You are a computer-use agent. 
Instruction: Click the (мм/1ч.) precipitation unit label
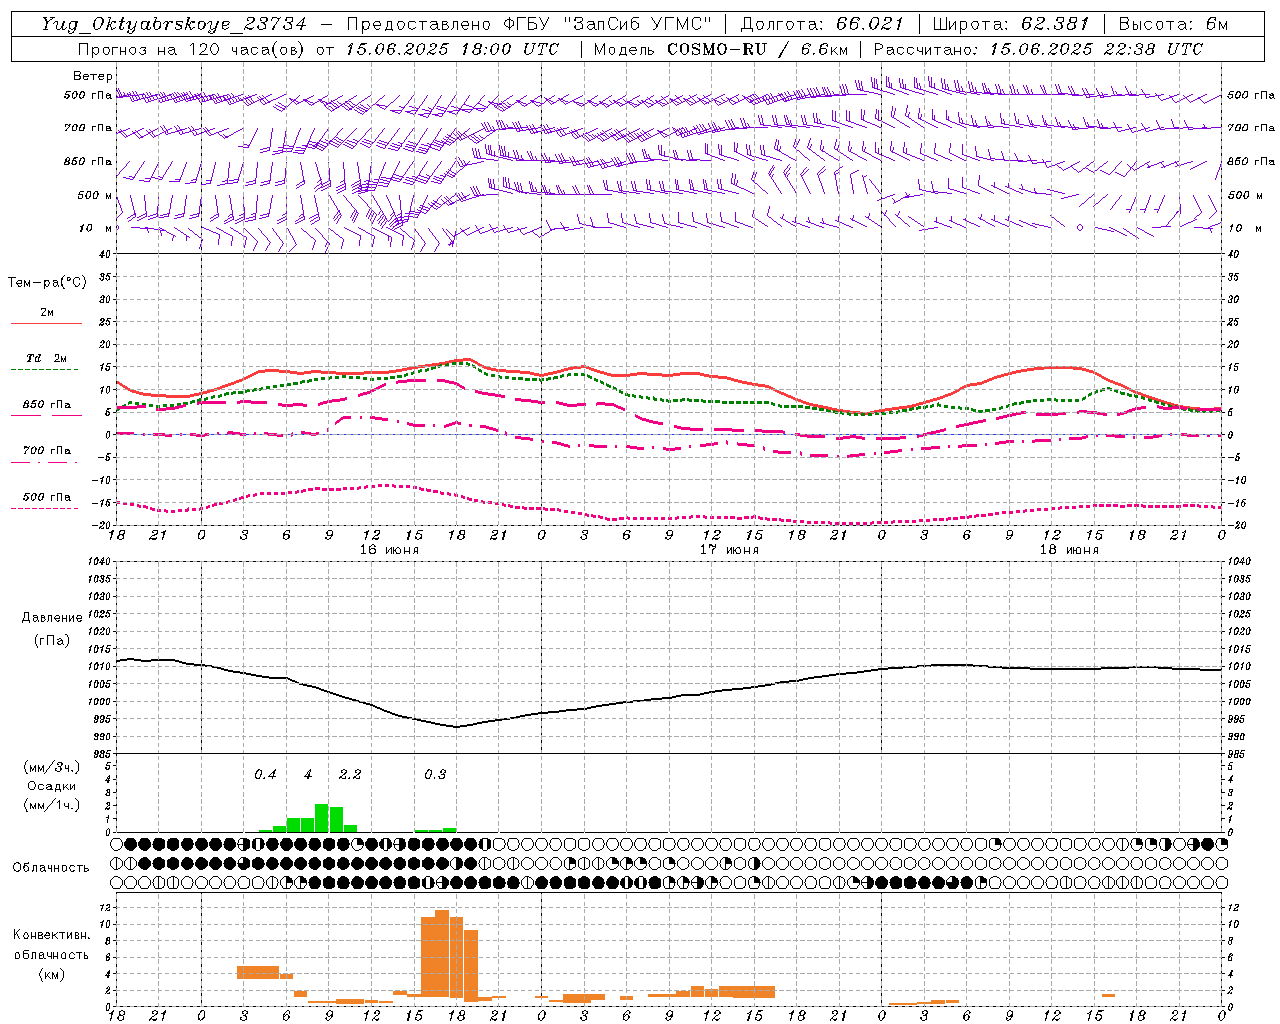(51, 805)
